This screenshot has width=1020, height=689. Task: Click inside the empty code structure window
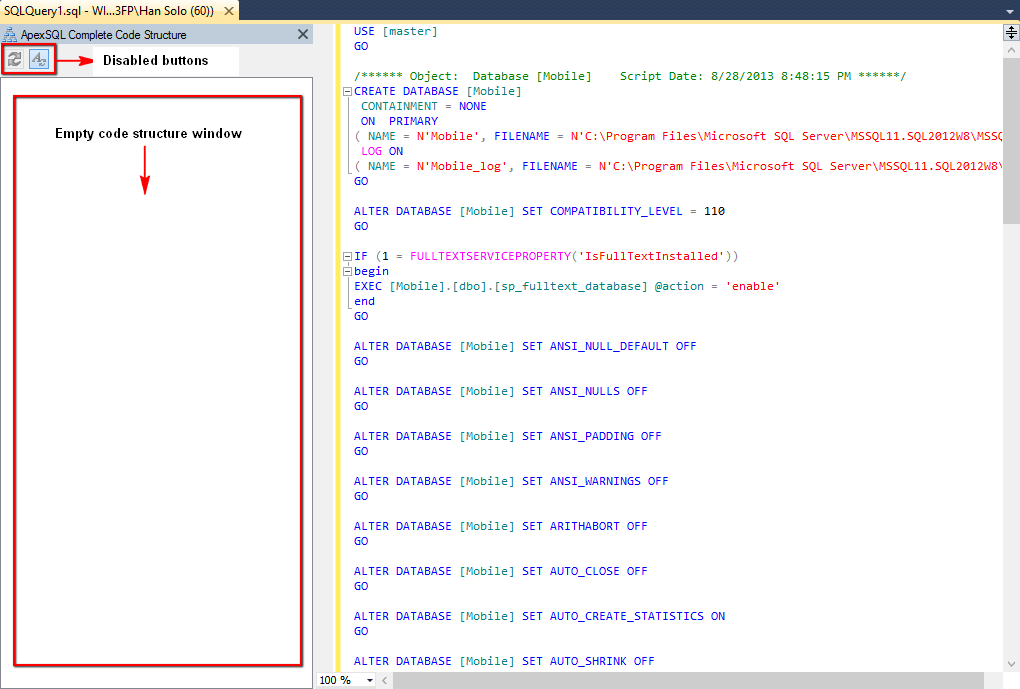click(x=157, y=400)
